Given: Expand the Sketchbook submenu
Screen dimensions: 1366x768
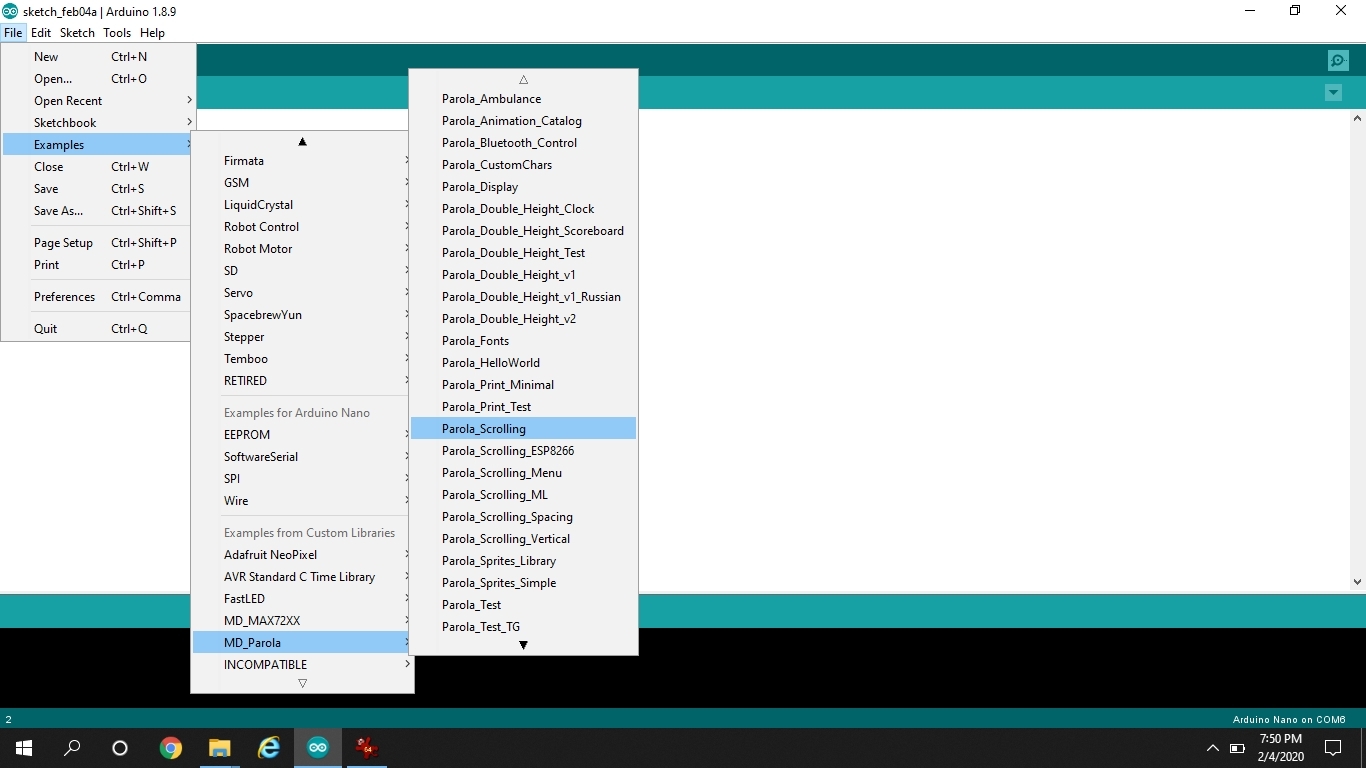Looking at the screenshot, I should (x=98, y=123).
